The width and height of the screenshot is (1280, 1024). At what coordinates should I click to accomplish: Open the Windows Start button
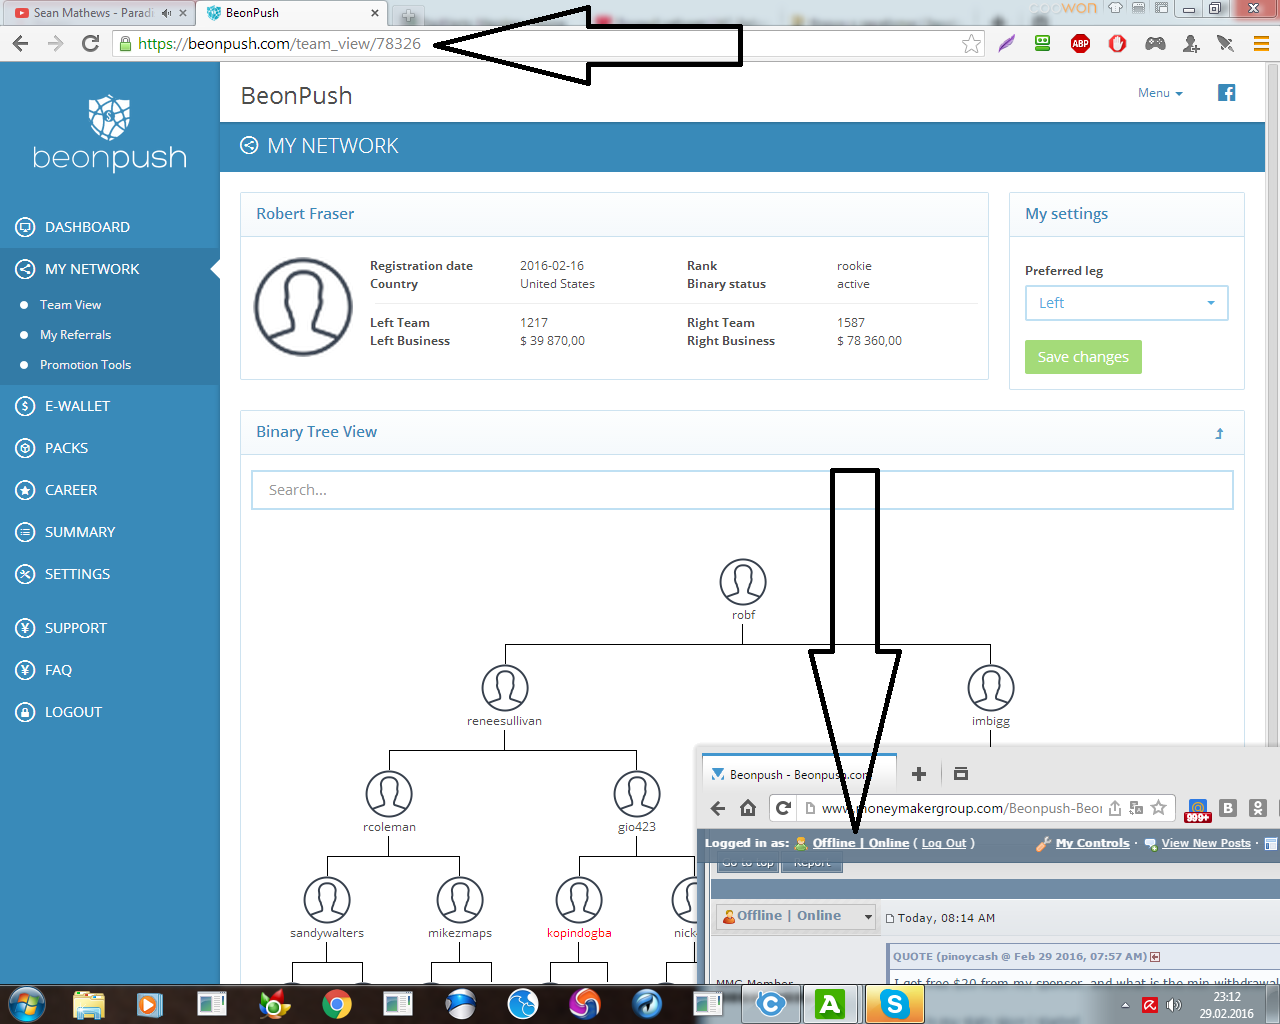[27, 1003]
